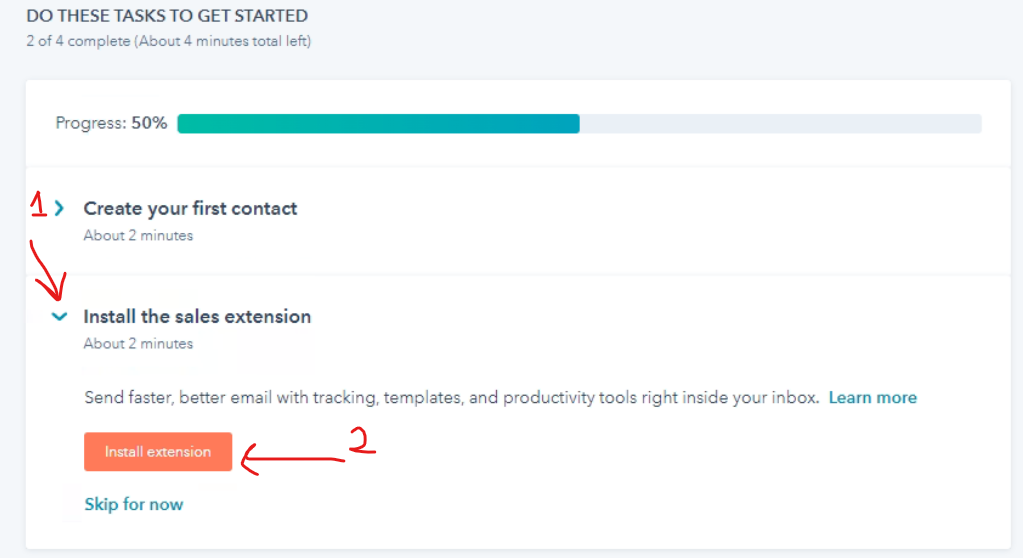Click the empty gray part of progress bar
Viewport: 1023px width, 558px height.
point(780,124)
